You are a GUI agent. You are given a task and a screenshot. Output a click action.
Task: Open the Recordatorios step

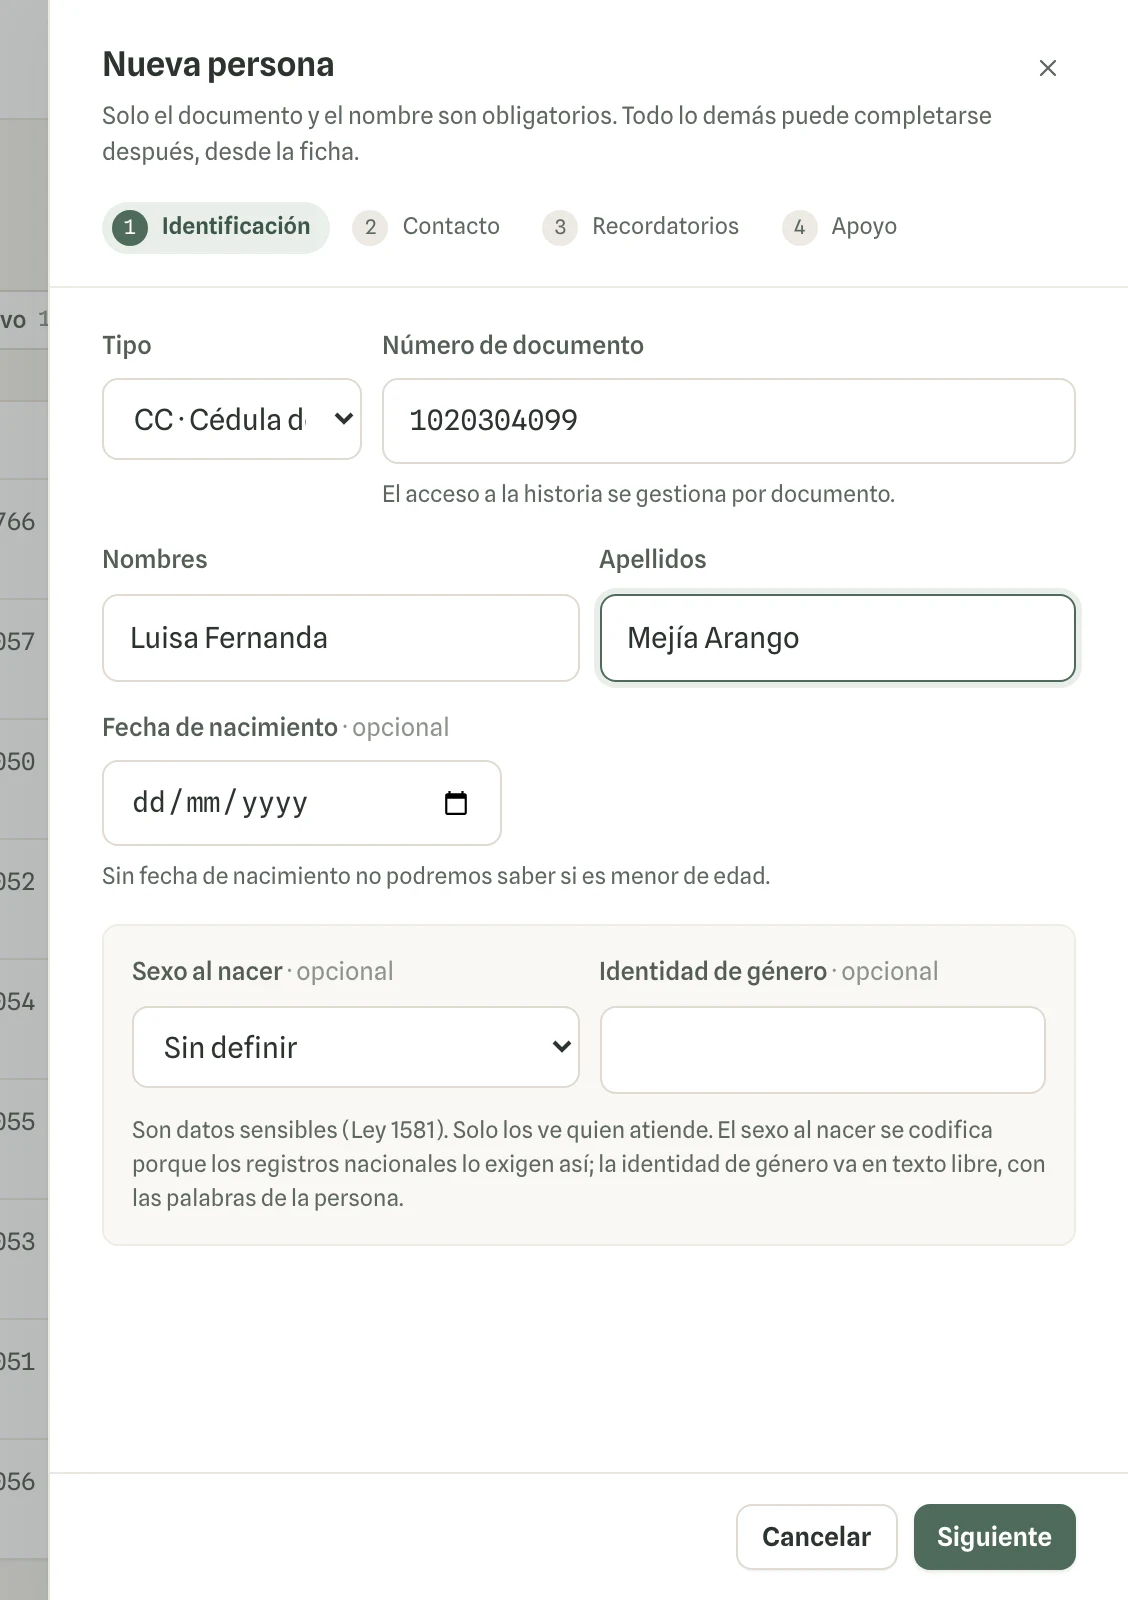[641, 227]
